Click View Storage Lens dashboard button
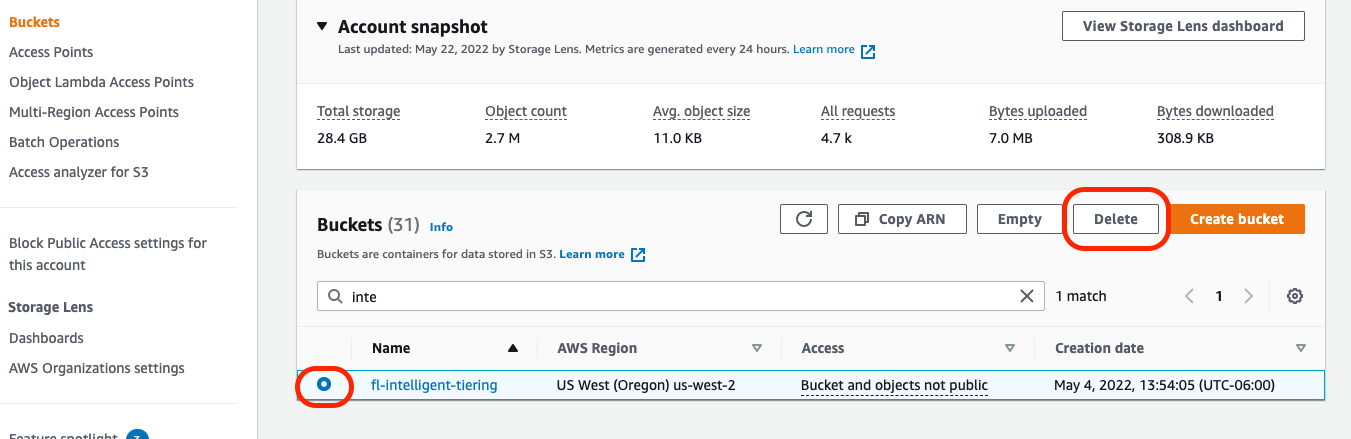 point(1183,26)
